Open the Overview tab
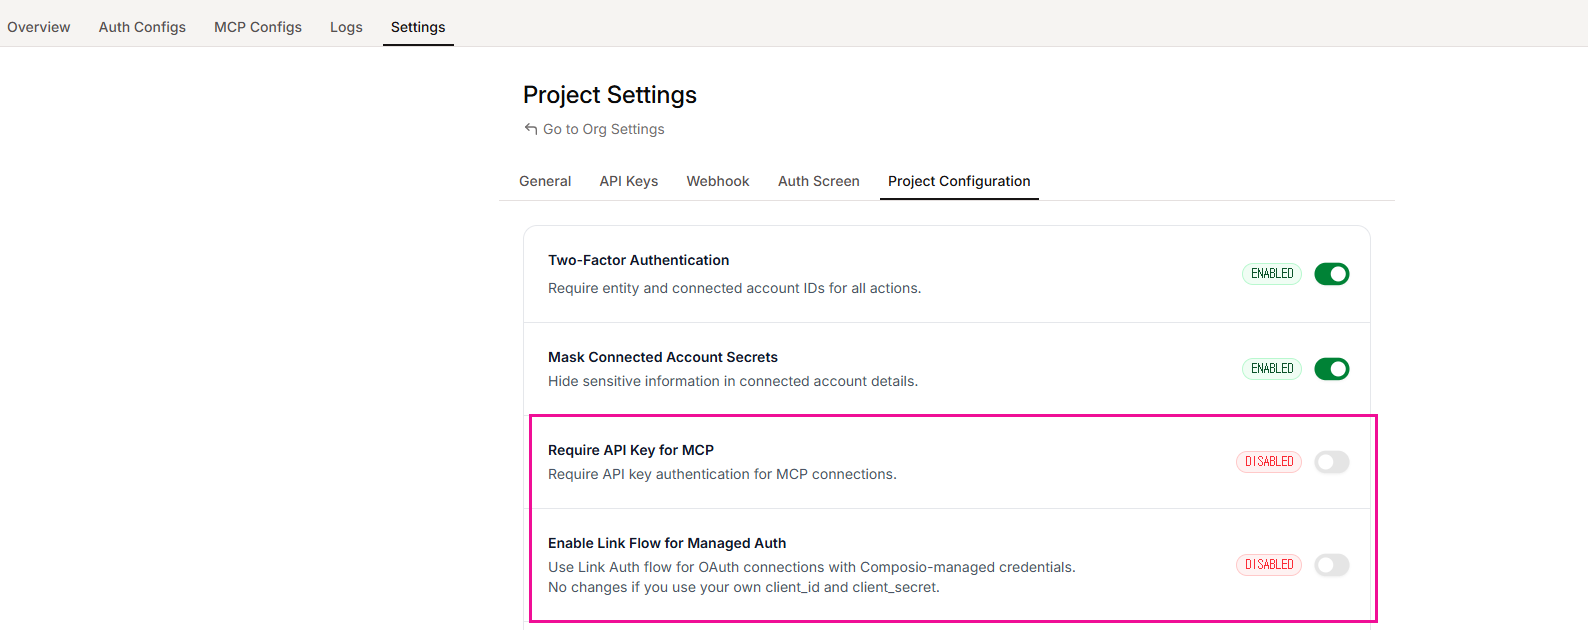This screenshot has width=1588, height=630. (x=39, y=27)
